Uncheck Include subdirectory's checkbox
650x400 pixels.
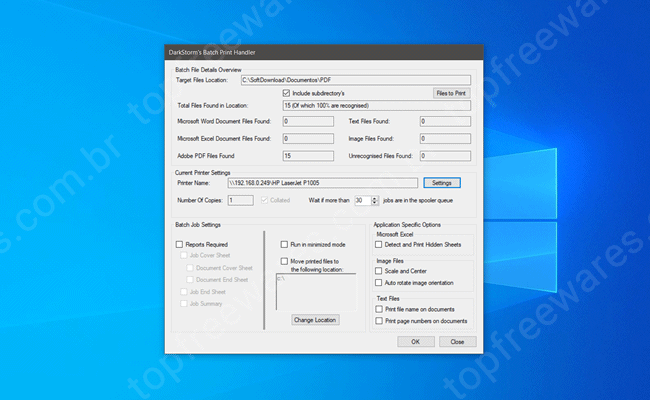point(287,92)
